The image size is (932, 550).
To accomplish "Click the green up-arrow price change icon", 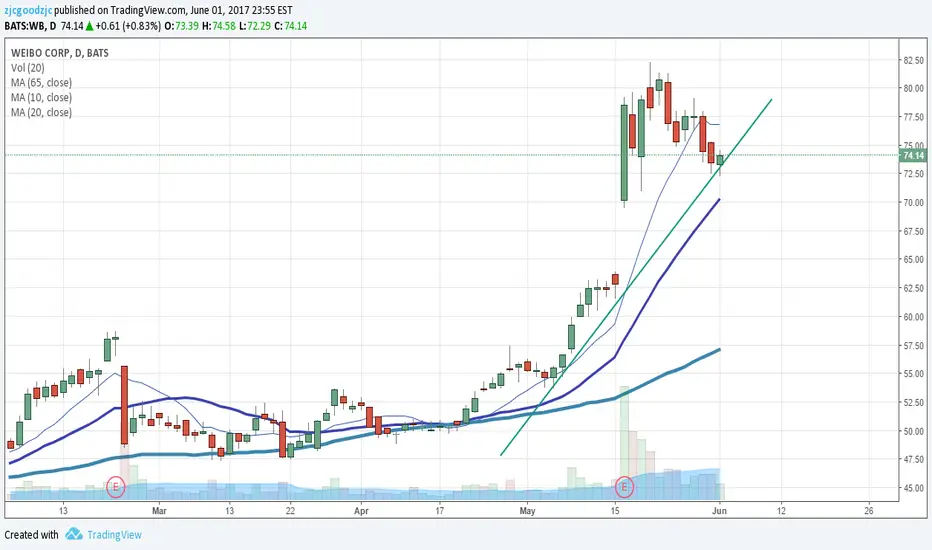I will coord(89,26).
